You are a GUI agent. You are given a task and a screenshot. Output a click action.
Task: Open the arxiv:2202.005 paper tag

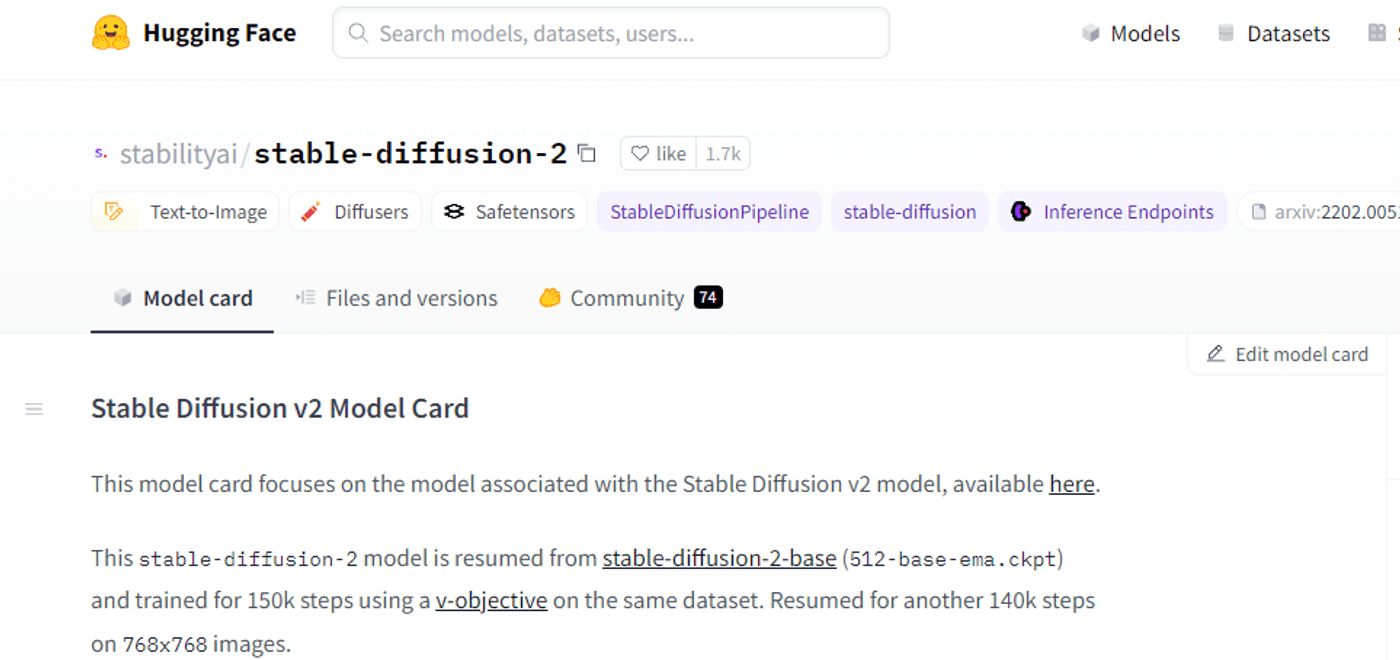(1330, 211)
